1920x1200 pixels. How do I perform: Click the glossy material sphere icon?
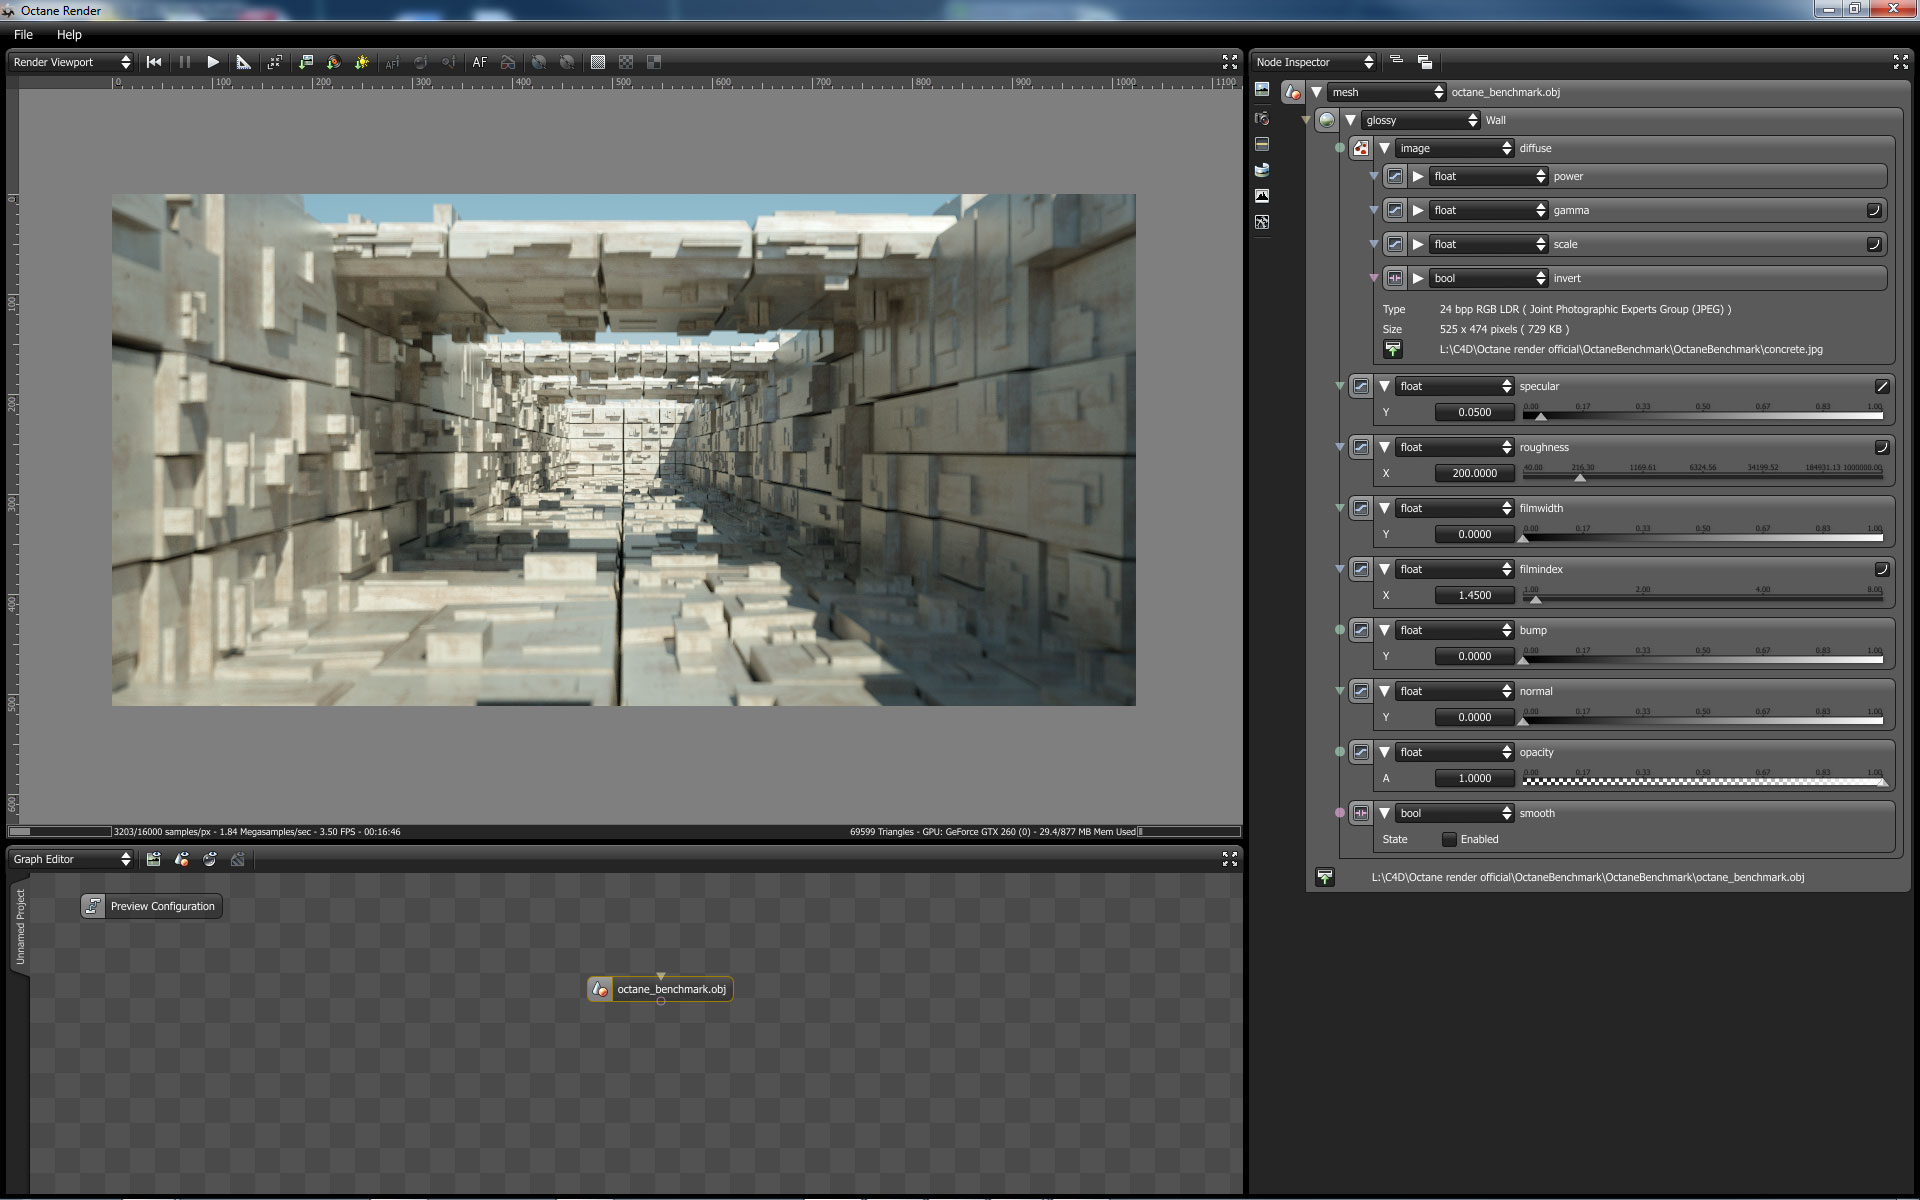pos(1327,120)
